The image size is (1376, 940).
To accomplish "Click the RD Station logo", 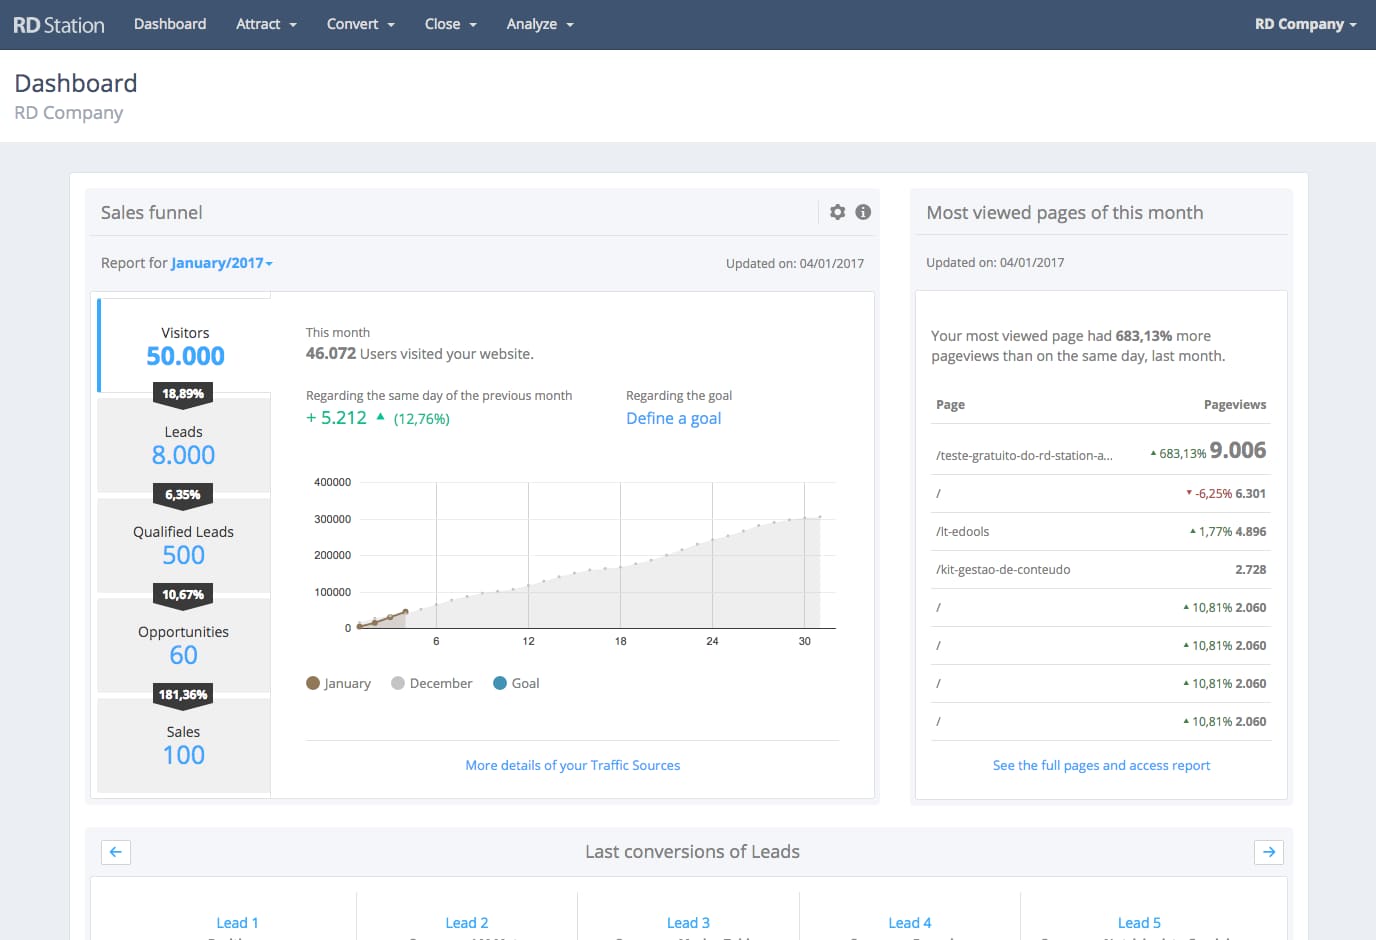I will point(58,25).
